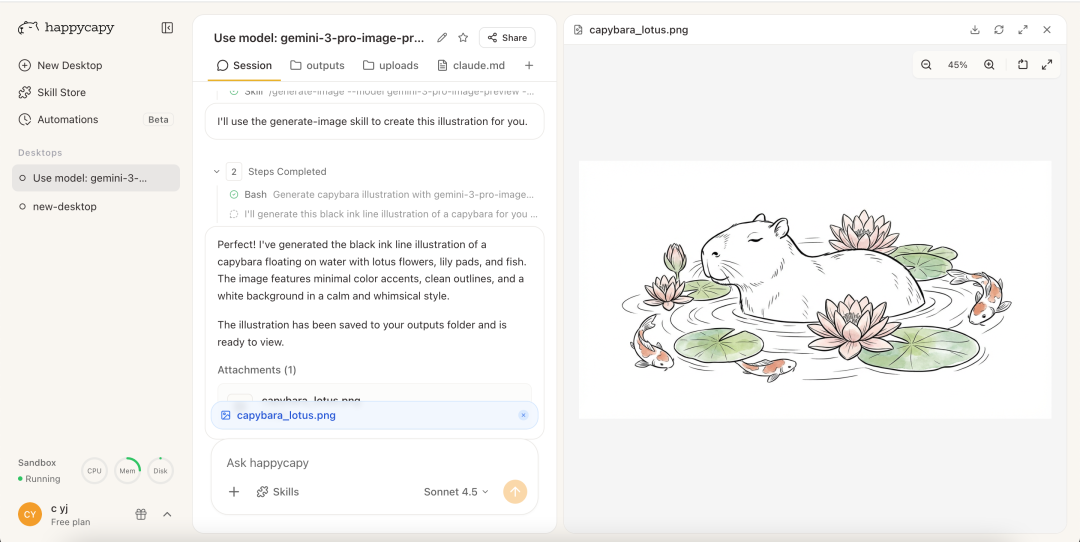Screen dimensions: 1080x542
Task: Expand the account menu chevron
Action: [x=167, y=514]
